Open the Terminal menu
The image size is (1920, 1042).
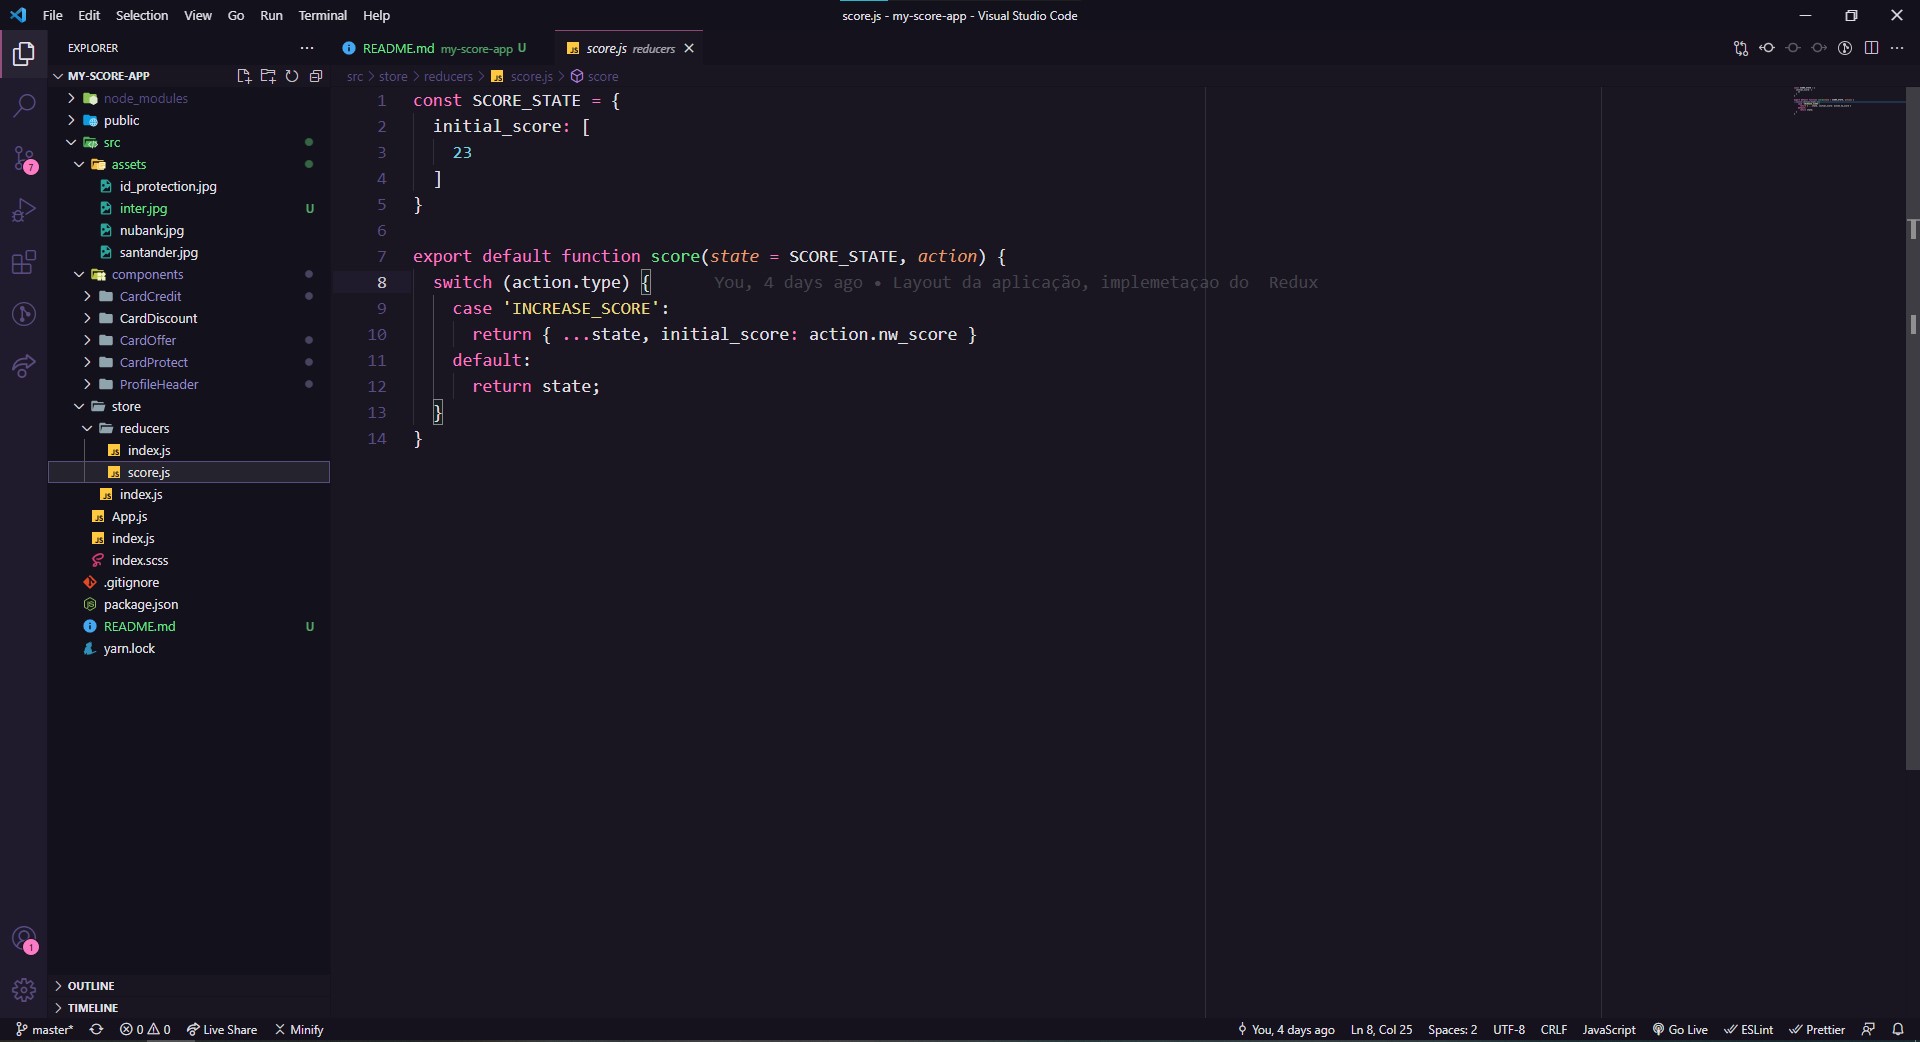point(322,15)
